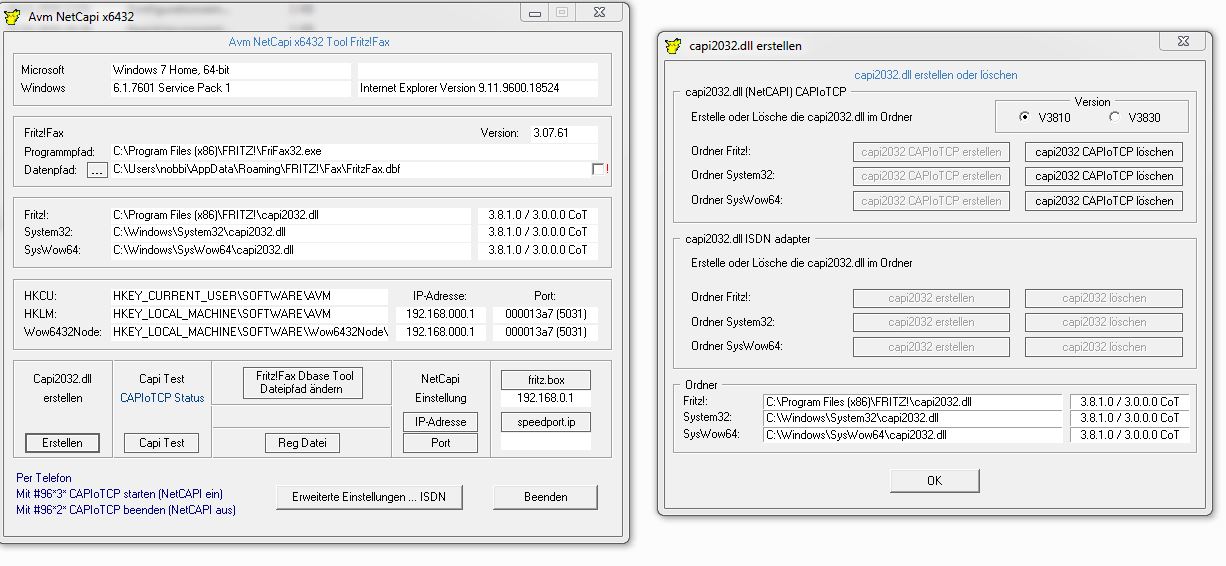
Task: Click the Programmpfad FriFax32.exe field
Action: (x=354, y=151)
